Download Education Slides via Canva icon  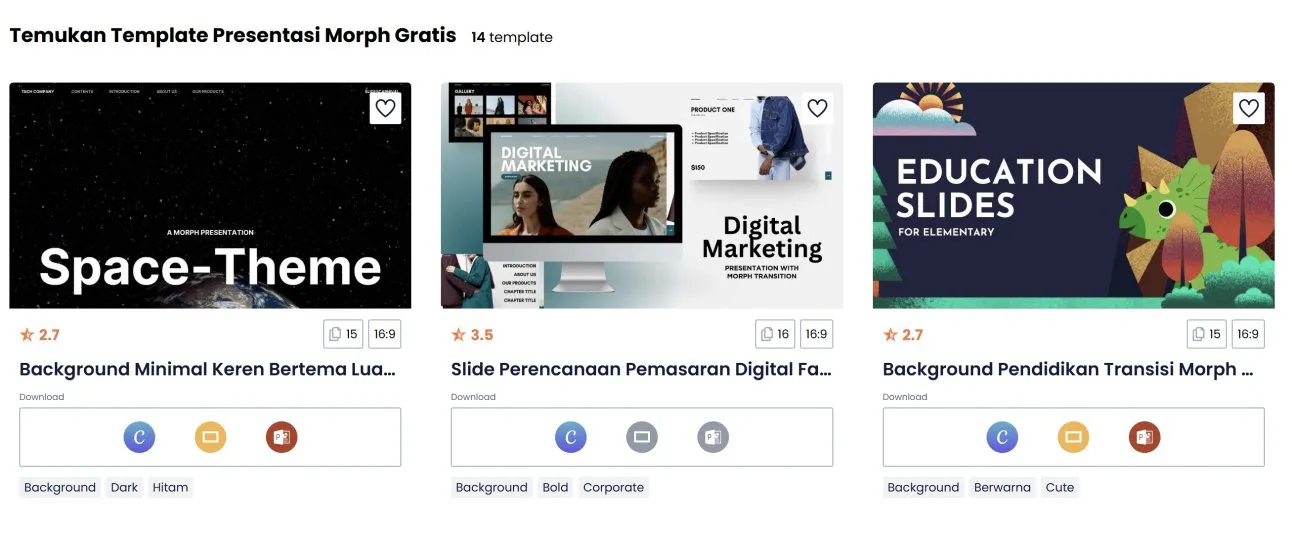1002,437
